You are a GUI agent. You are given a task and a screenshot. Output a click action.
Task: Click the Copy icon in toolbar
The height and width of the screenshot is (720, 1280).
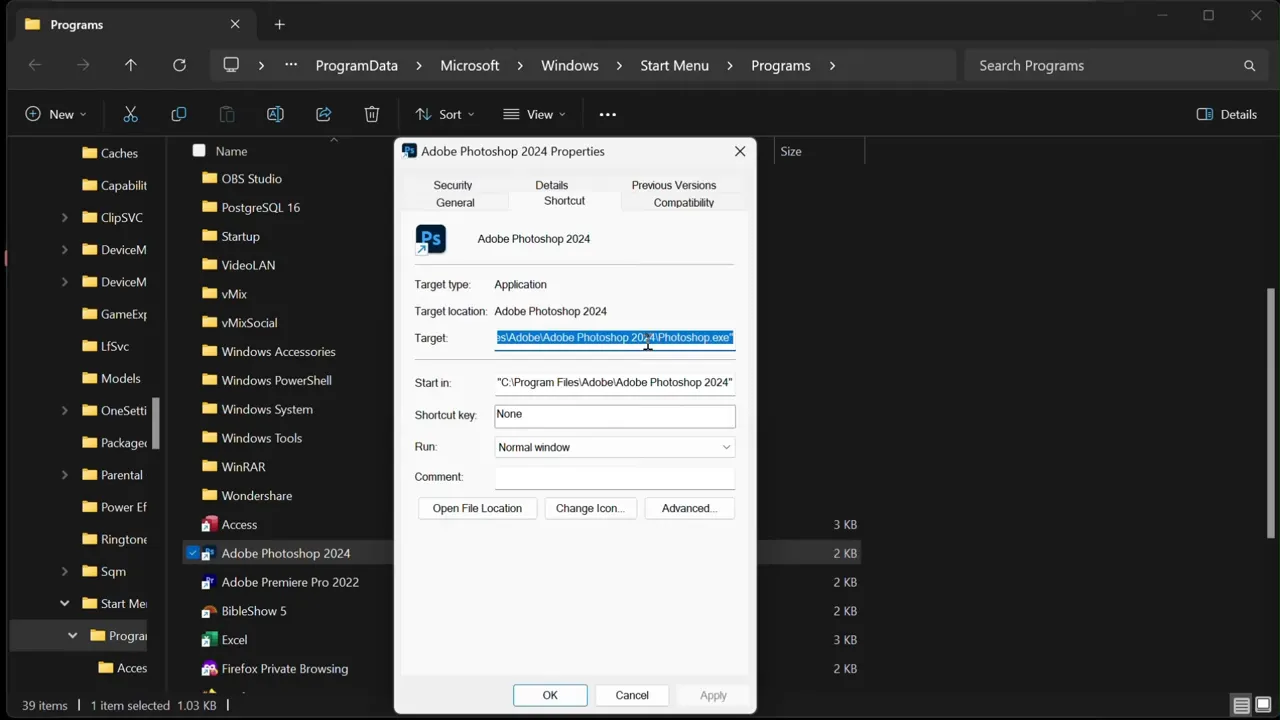(x=179, y=115)
